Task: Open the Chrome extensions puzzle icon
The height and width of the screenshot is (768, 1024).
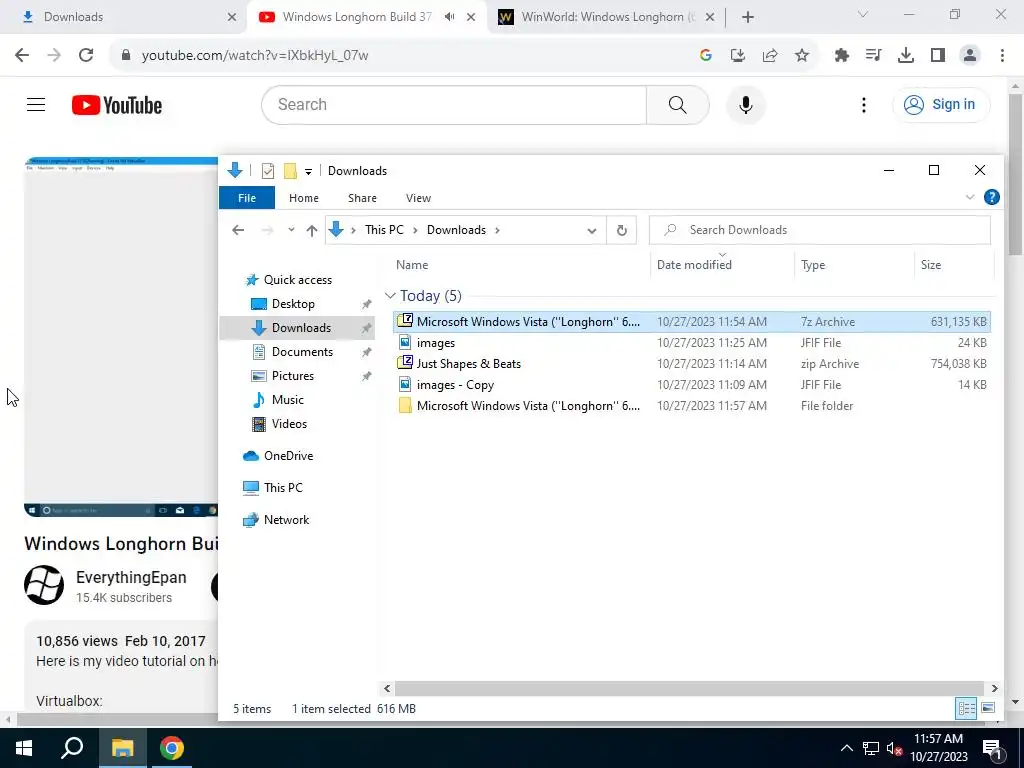Action: coord(842,56)
